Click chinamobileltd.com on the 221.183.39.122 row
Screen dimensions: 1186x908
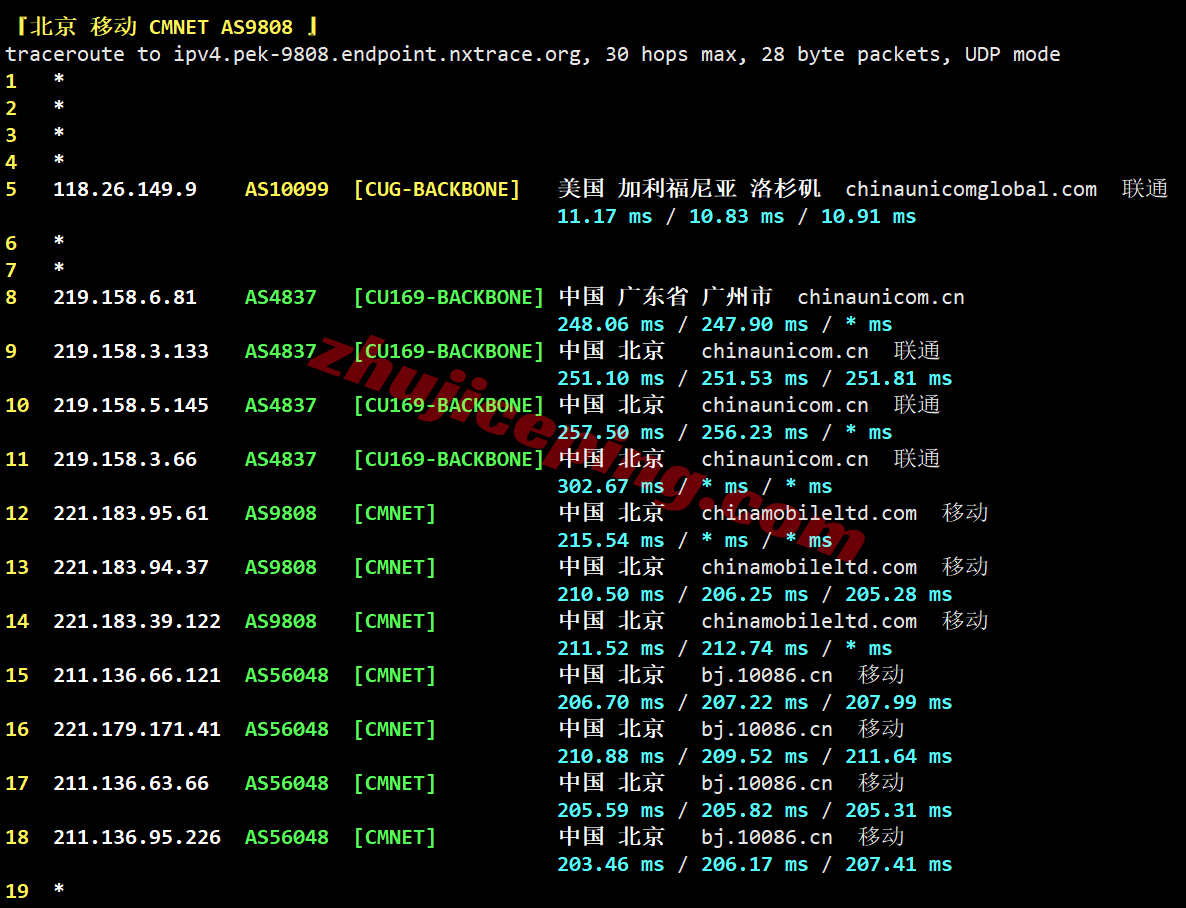click(x=809, y=622)
